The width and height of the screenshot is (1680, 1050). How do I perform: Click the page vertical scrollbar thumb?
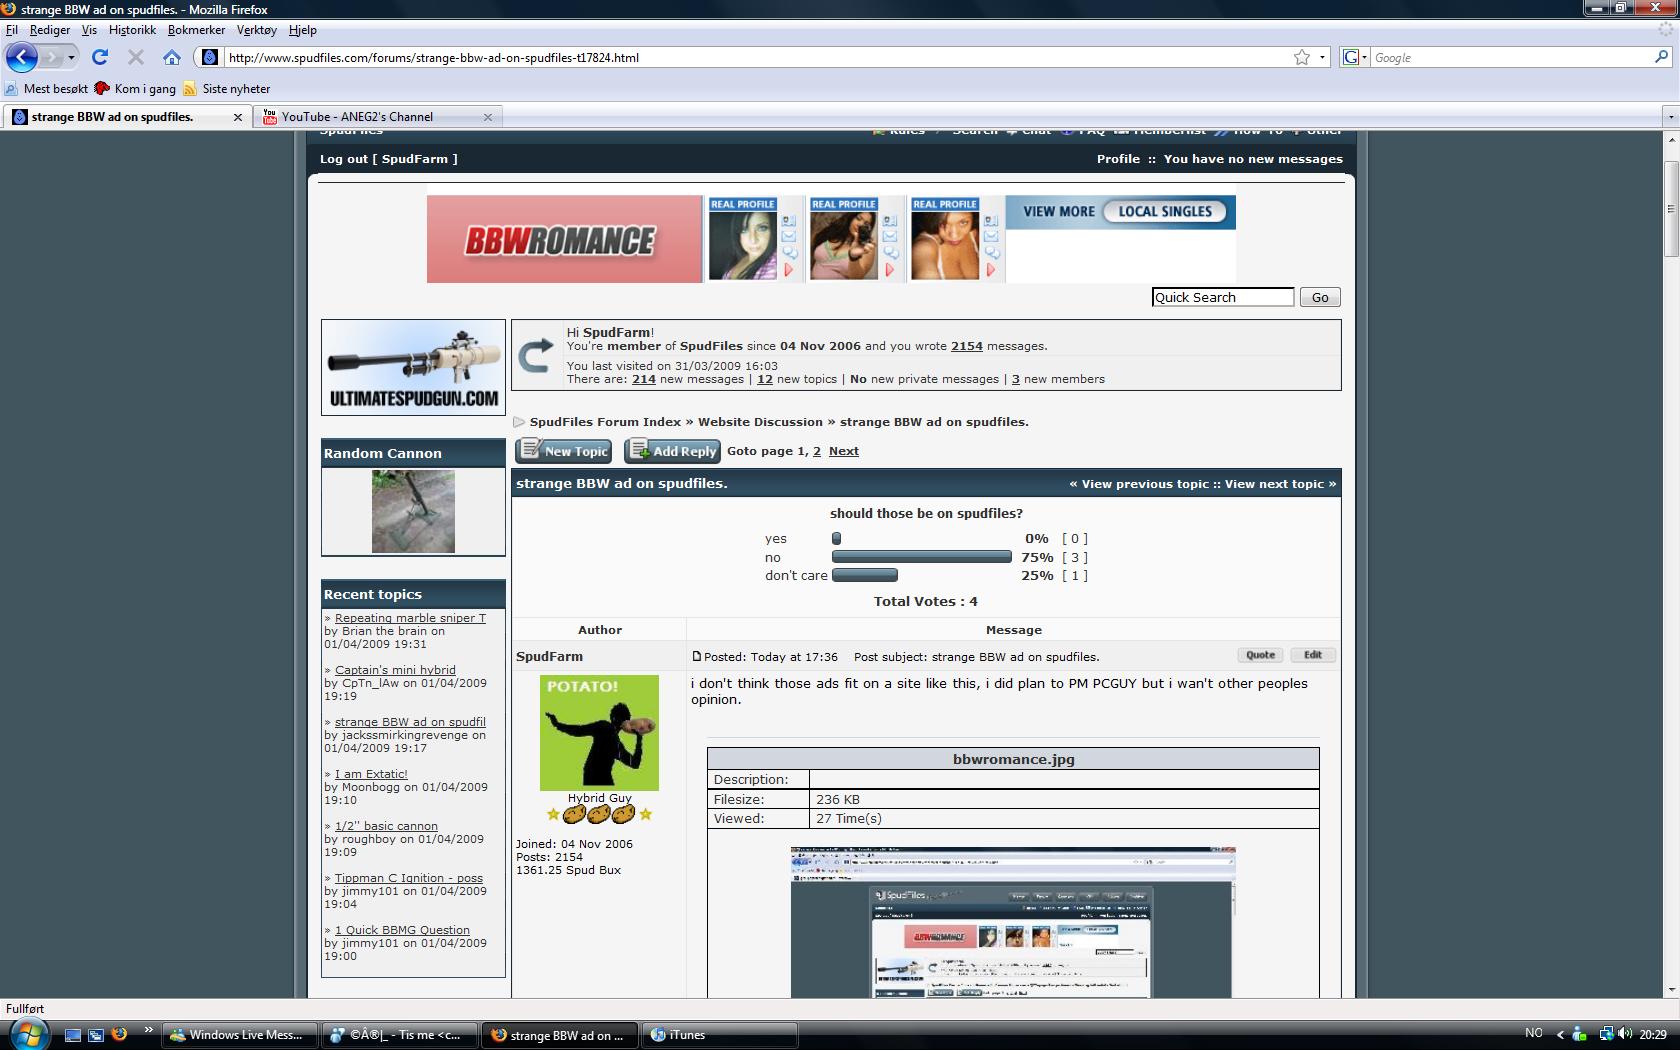(x=1670, y=208)
